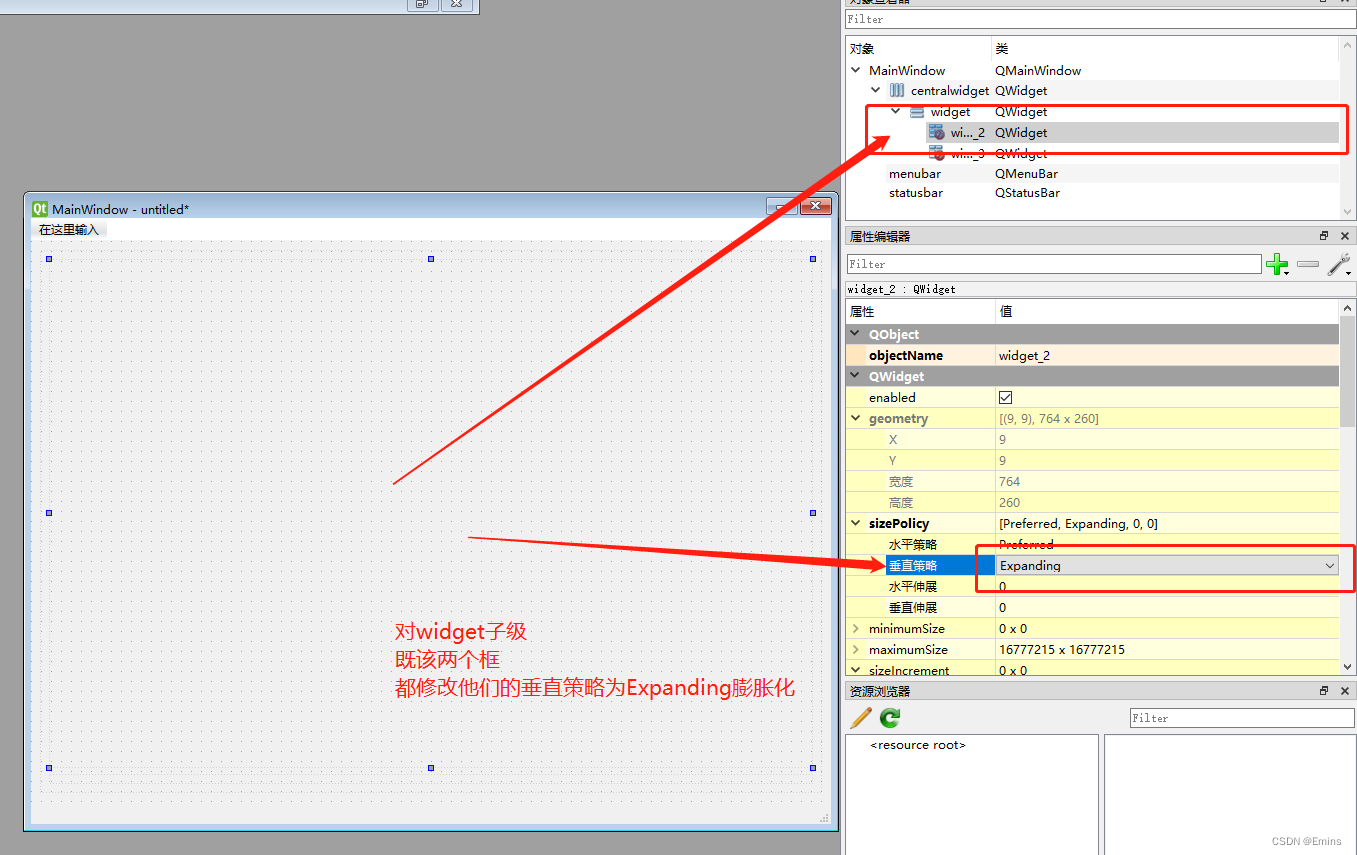Open the 垂直策略 Expanding combo box
This screenshot has height=855, width=1357.
click(1167, 565)
